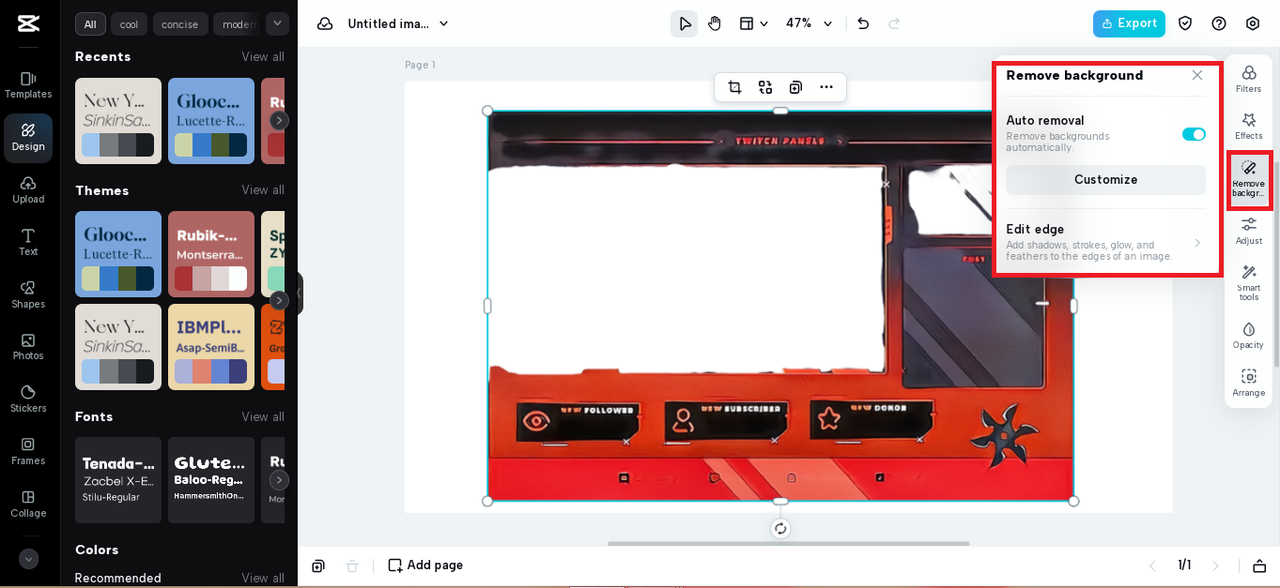The image size is (1280, 588).
Task: Select the pointer select tool
Action: coord(684,24)
